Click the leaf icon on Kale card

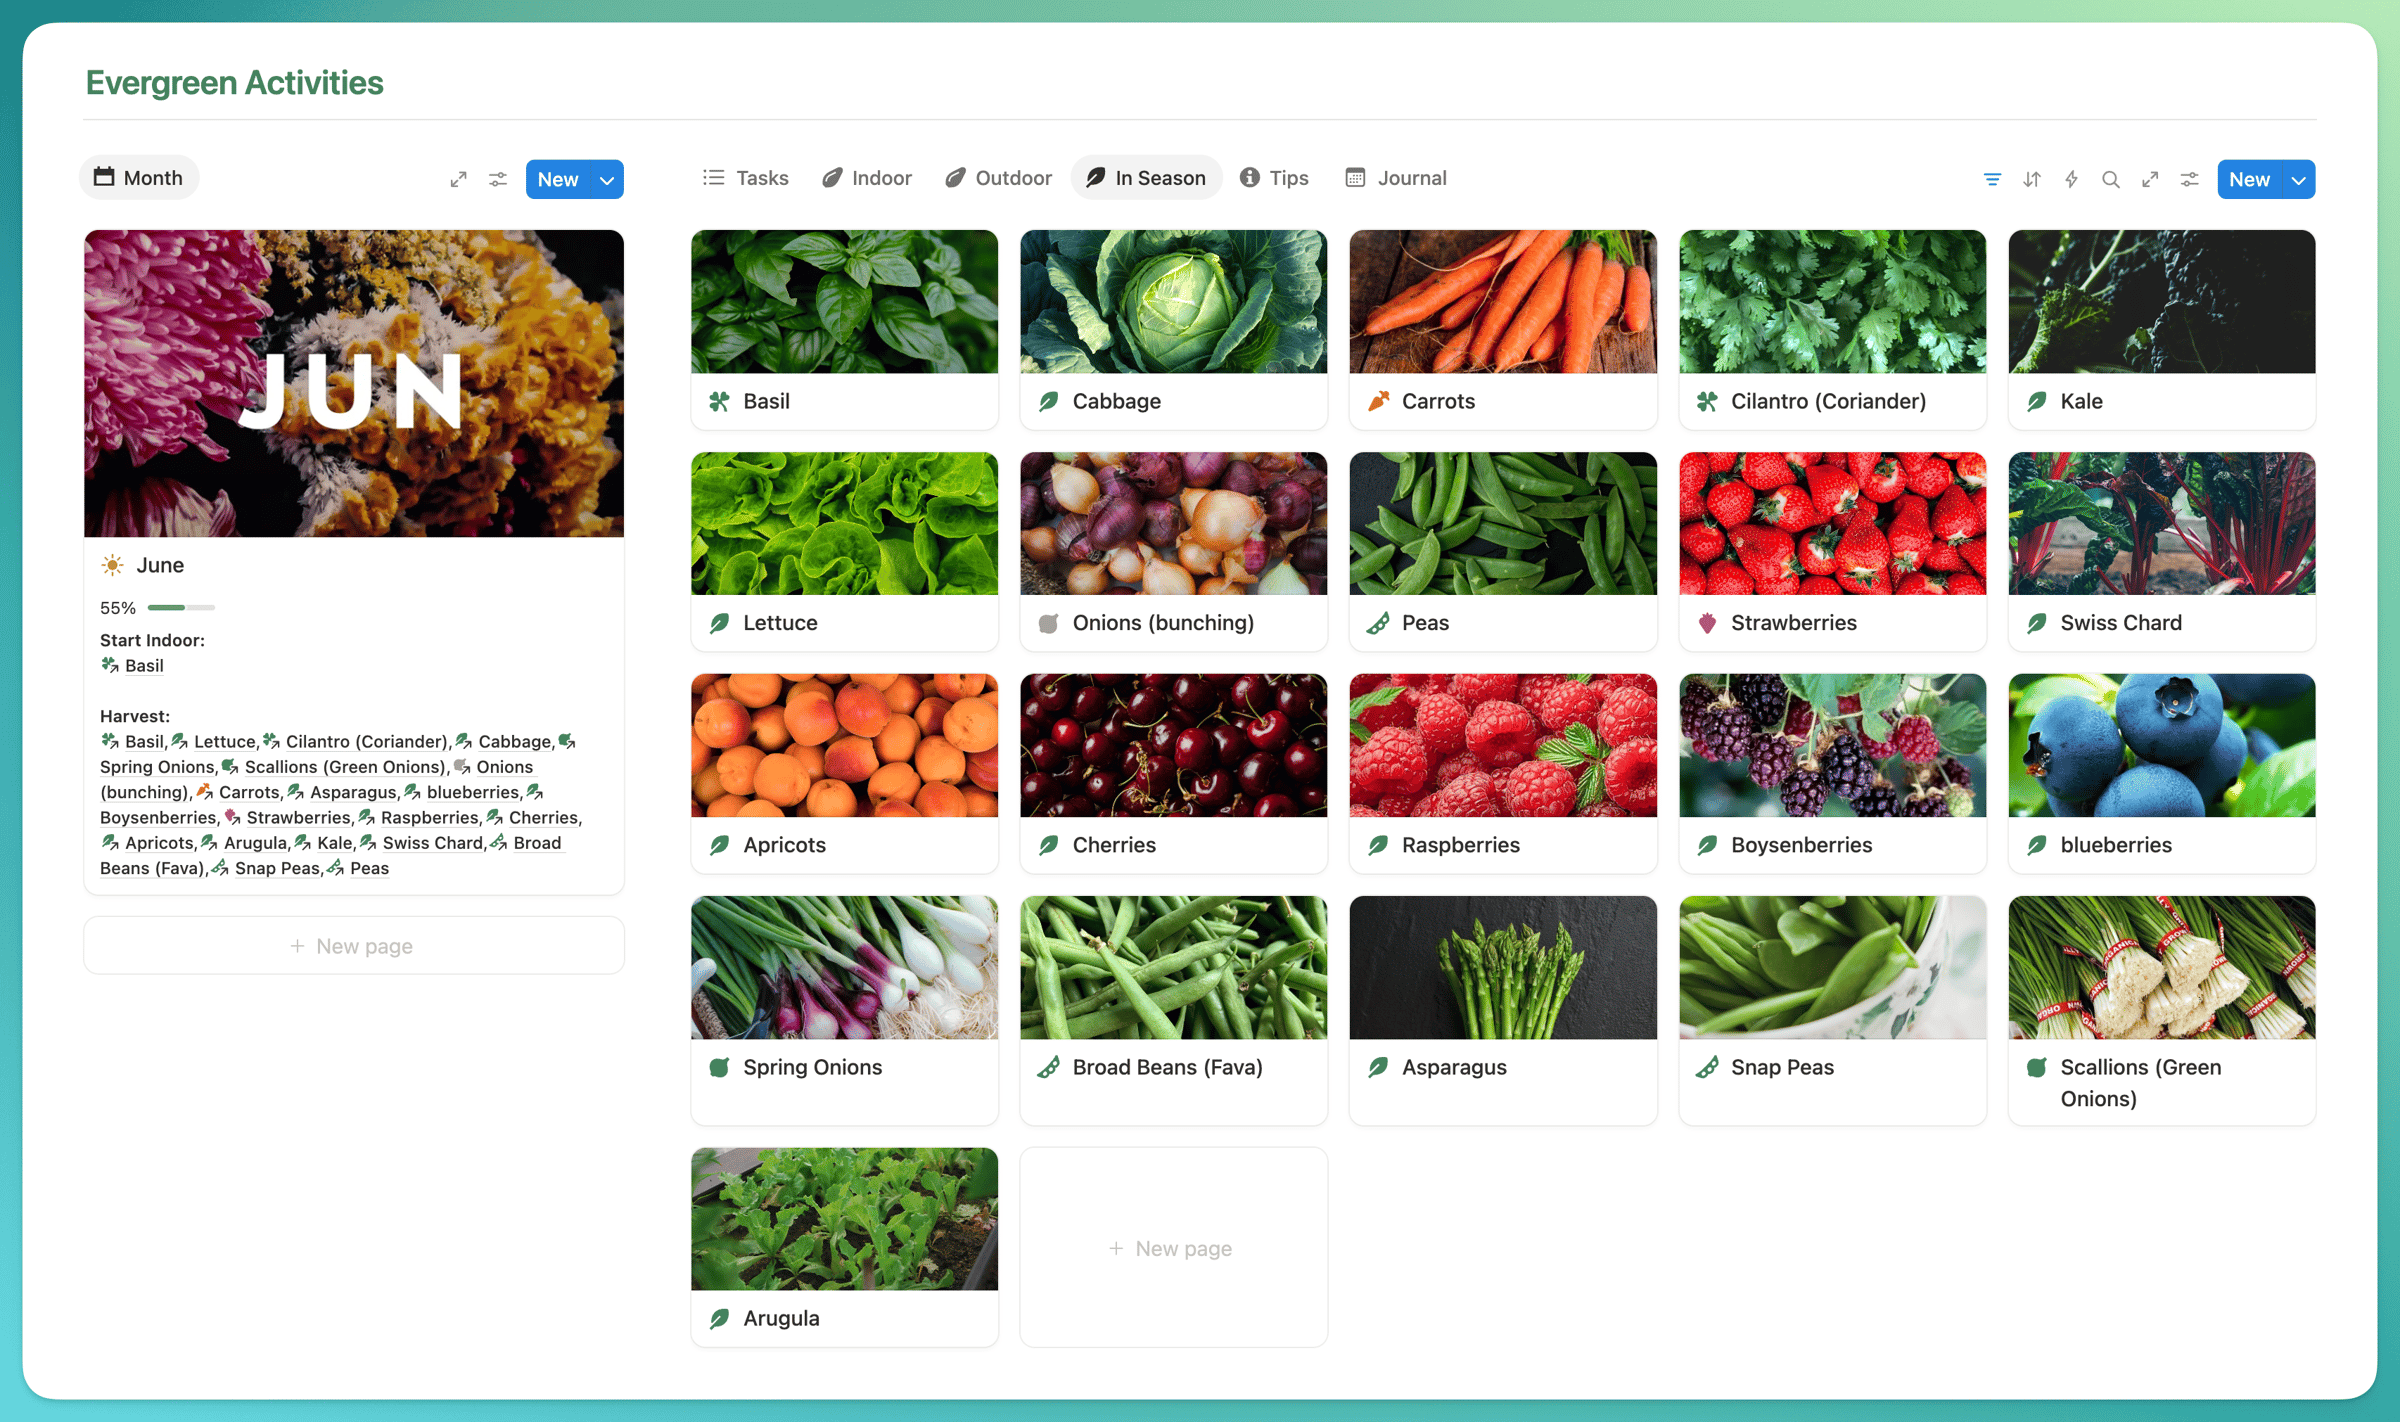tap(2036, 401)
